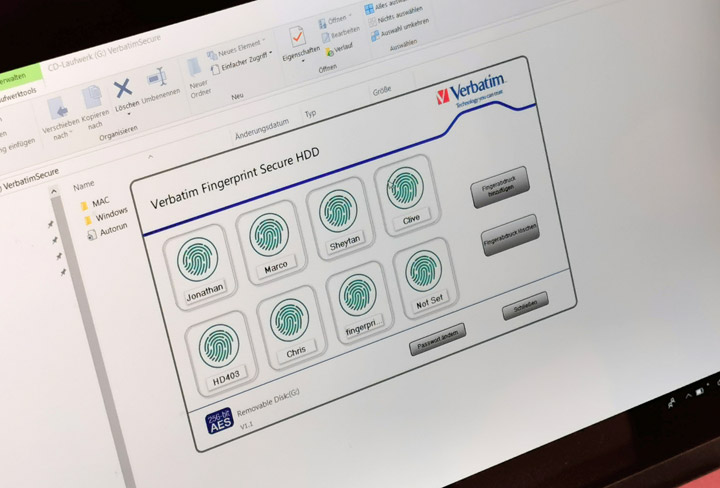
Task: Select the Sheytan fingerprint icon
Action: pos(338,211)
